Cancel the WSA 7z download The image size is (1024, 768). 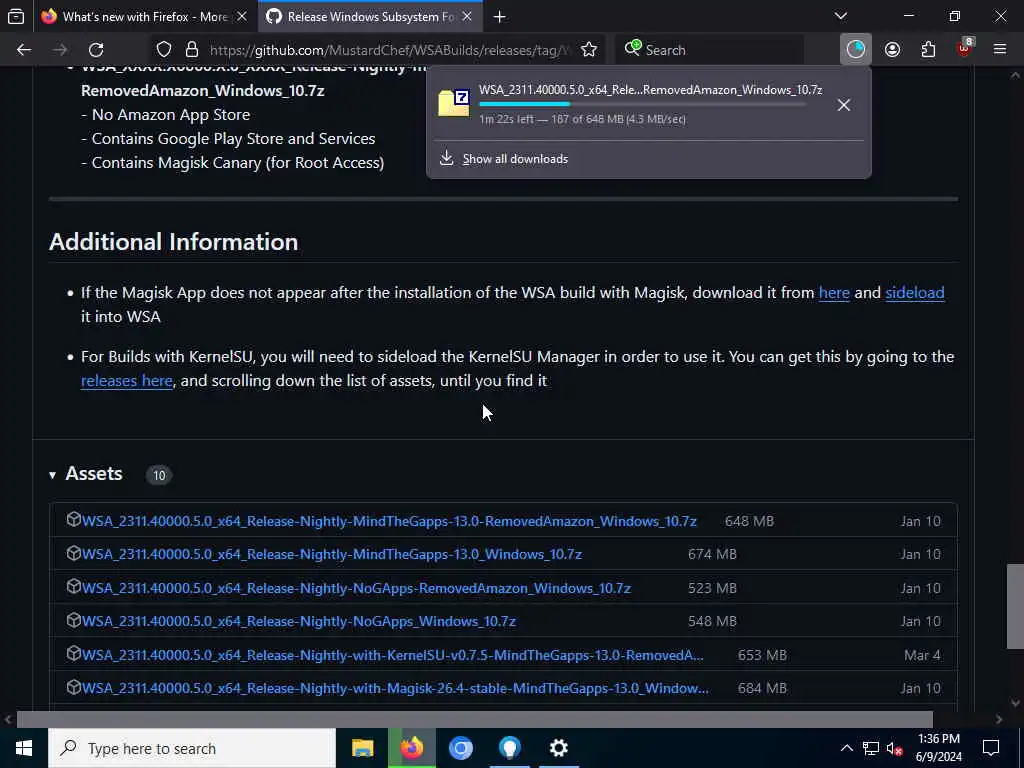pyautogui.click(x=844, y=104)
